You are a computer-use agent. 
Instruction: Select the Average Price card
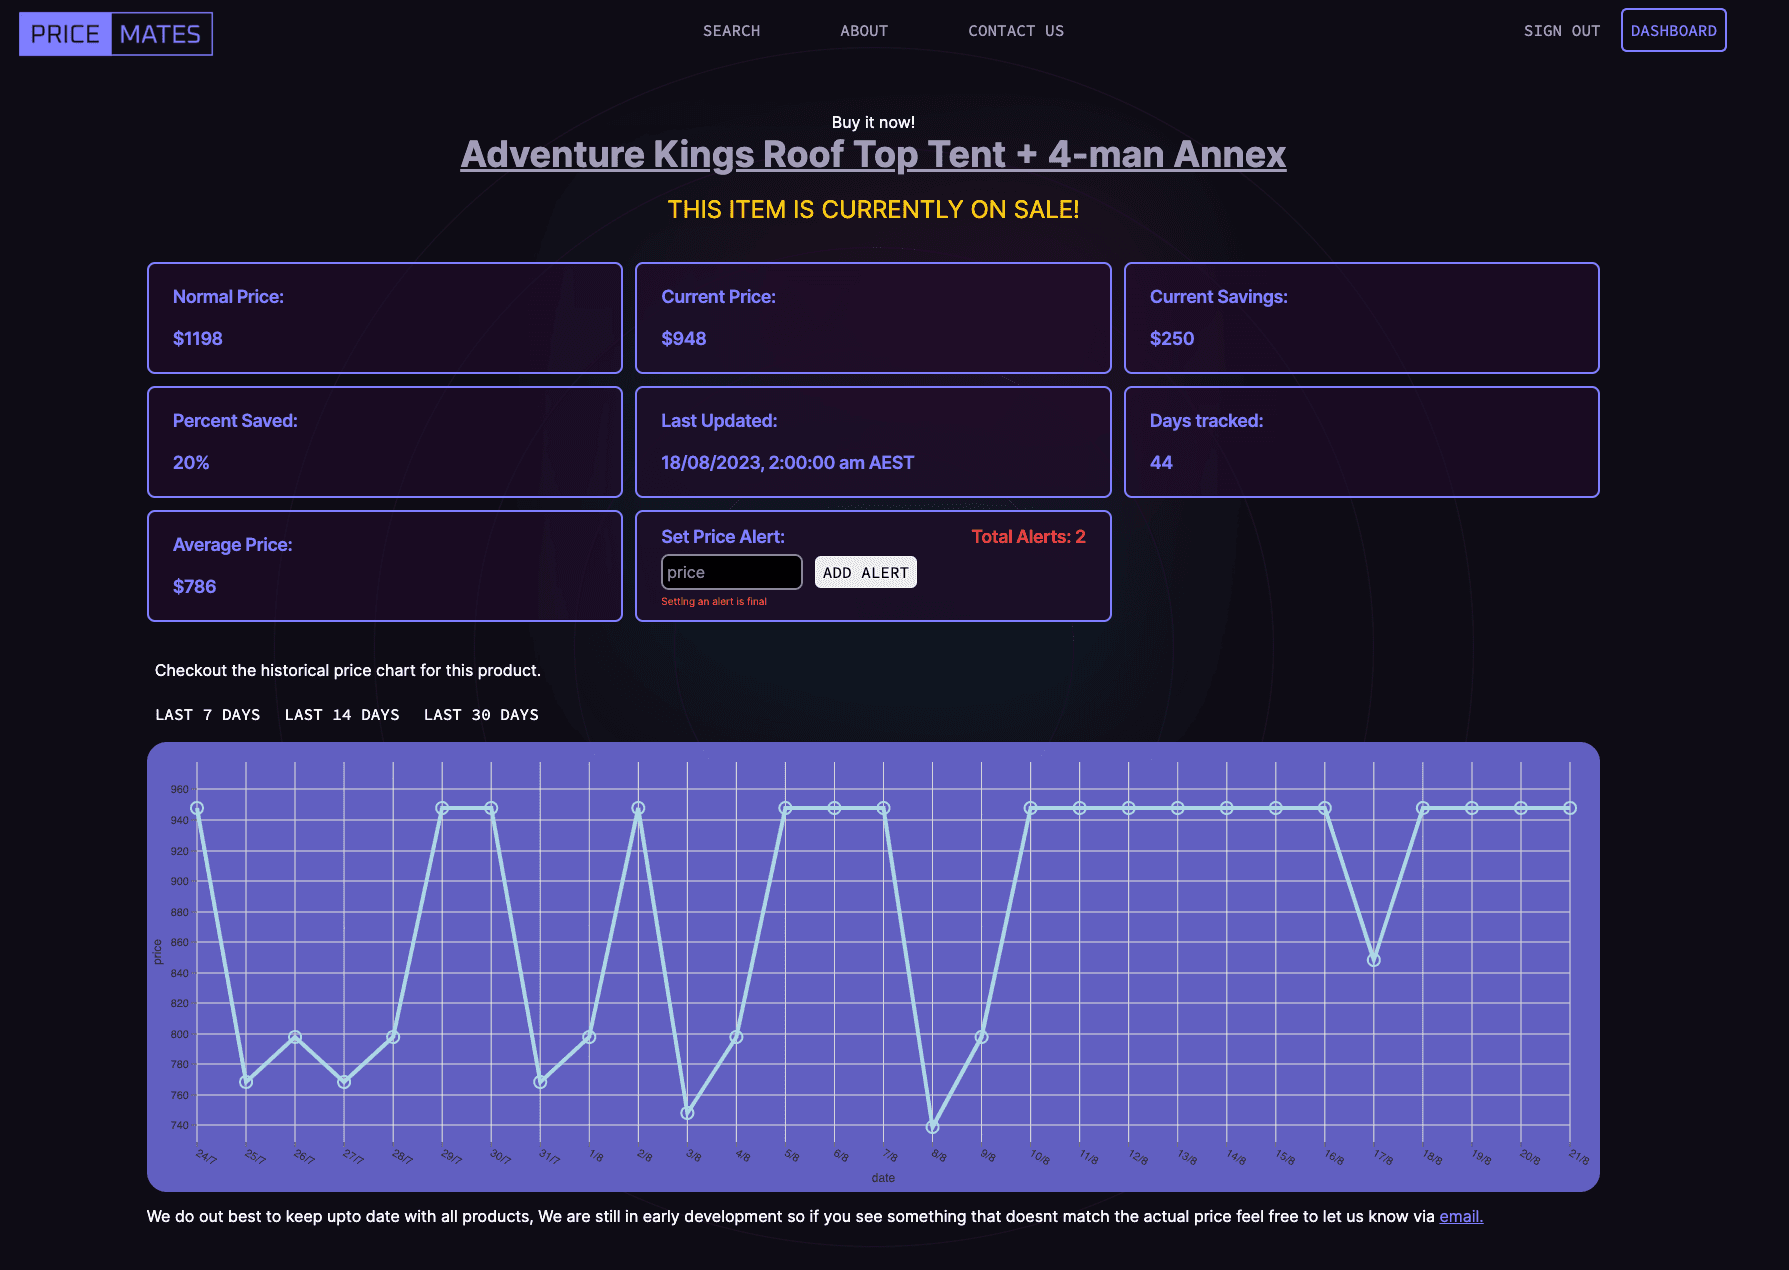384,565
